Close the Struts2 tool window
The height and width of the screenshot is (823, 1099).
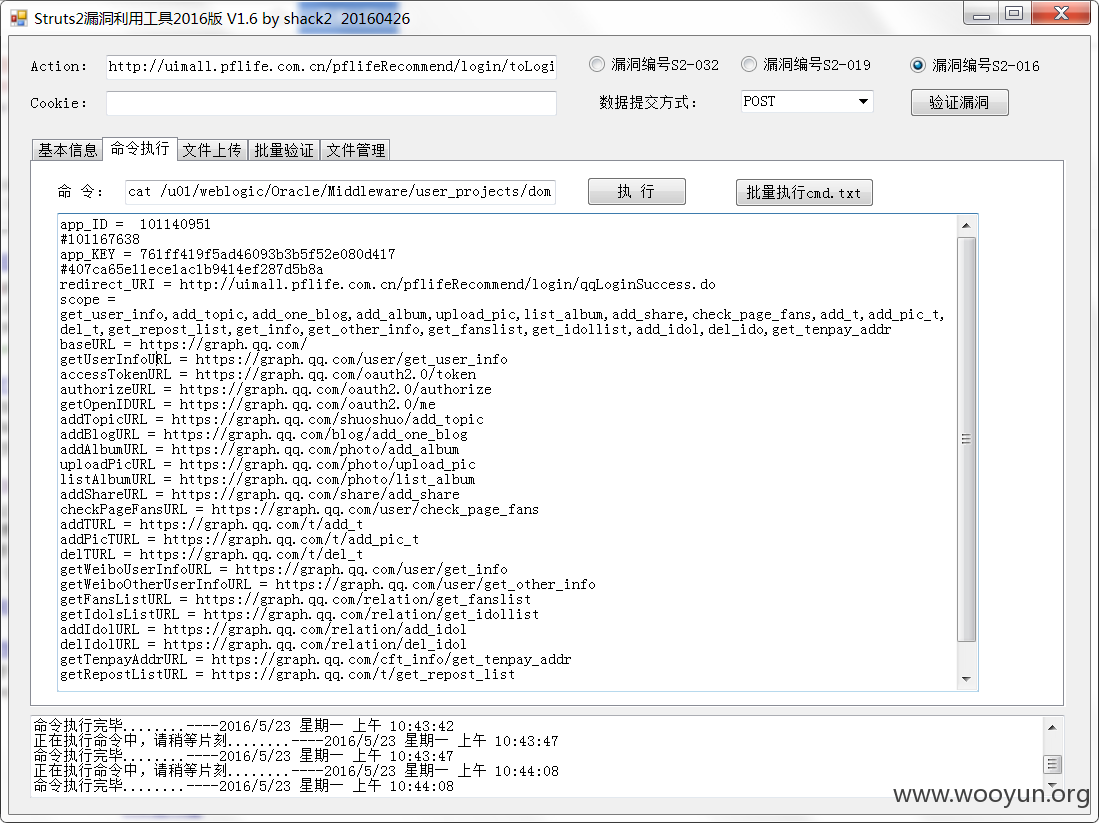1061,13
